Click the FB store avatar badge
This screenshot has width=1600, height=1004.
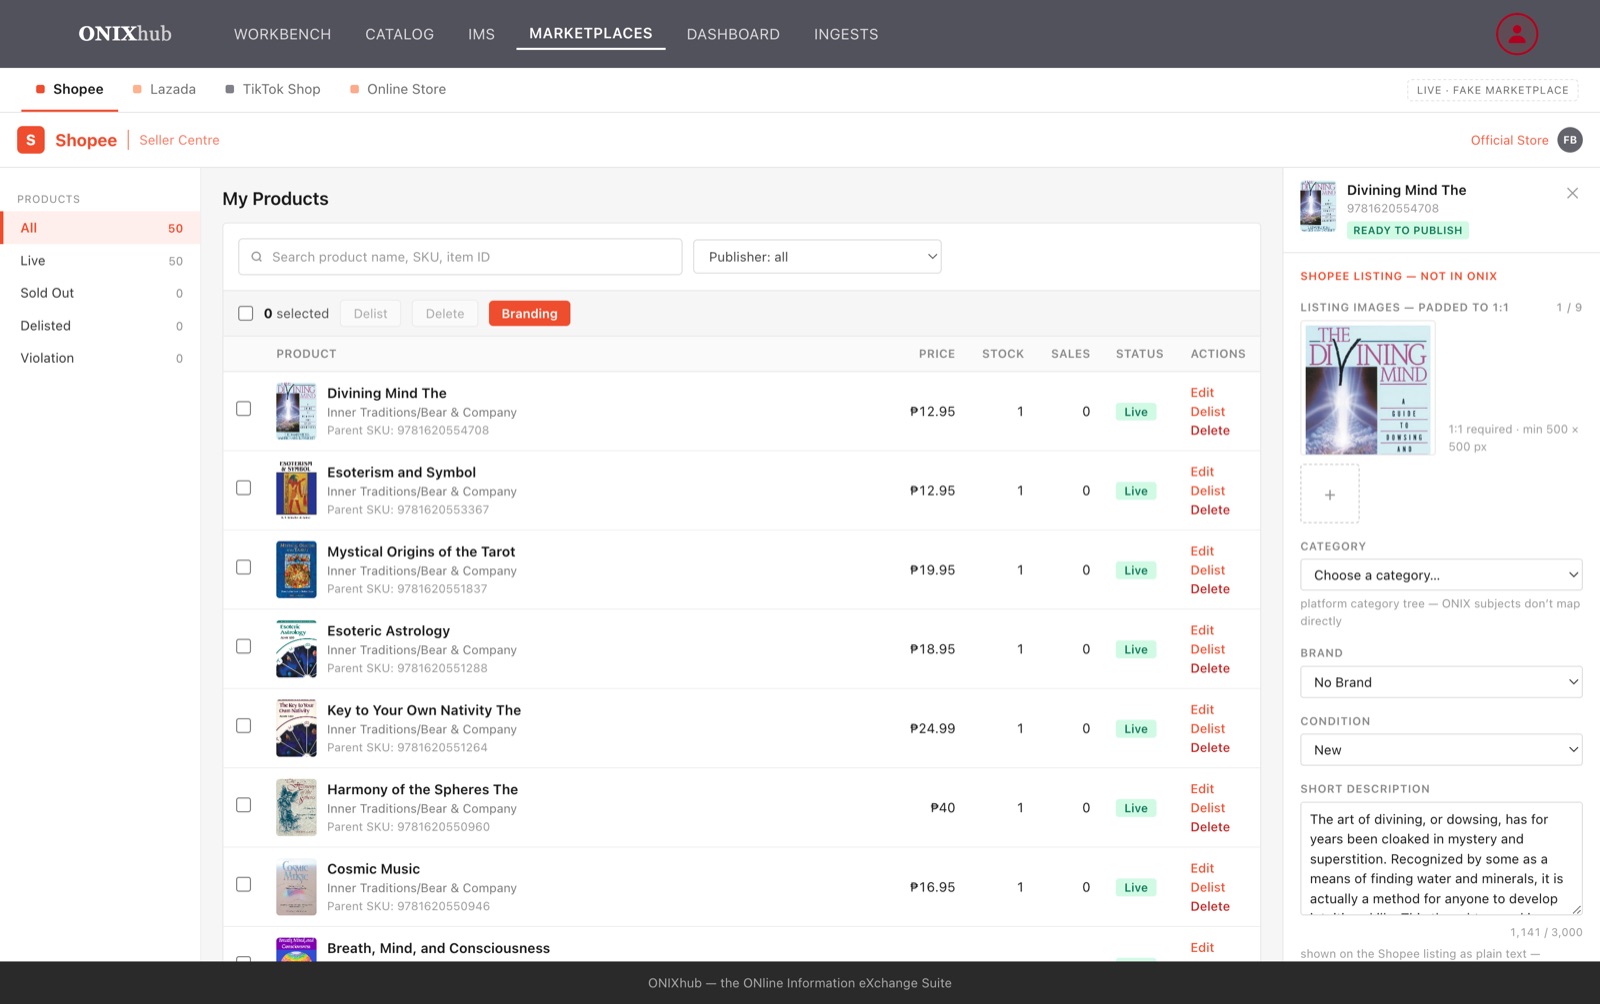pyautogui.click(x=1570, y=140)
